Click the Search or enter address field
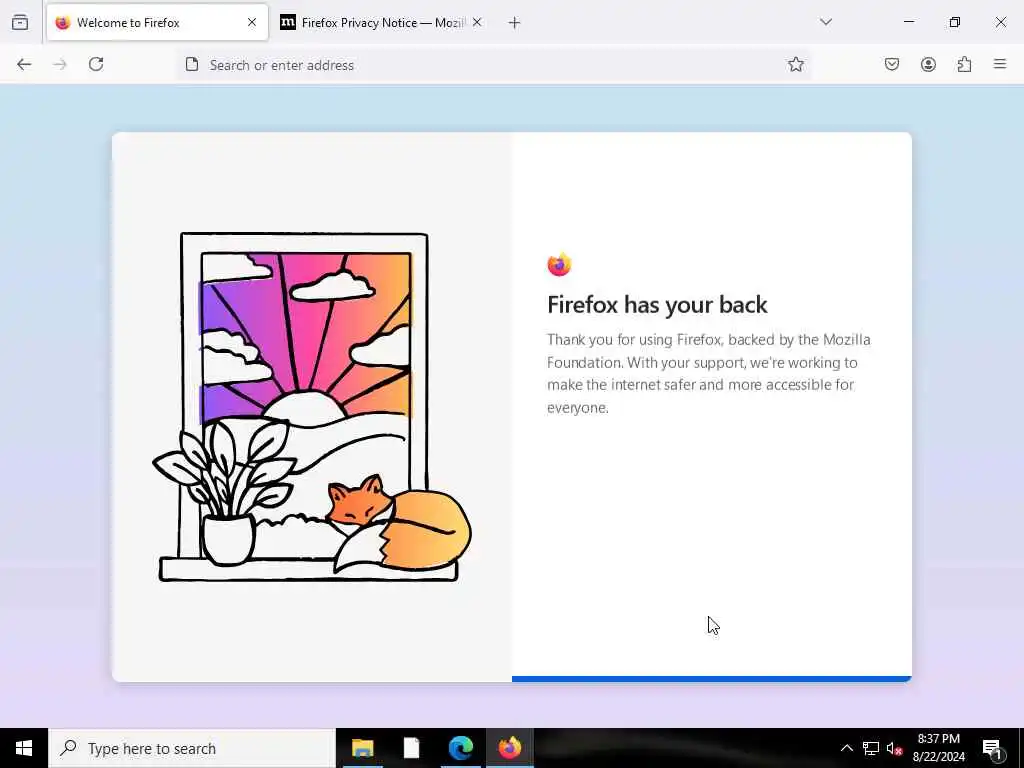 pos(493,65)
